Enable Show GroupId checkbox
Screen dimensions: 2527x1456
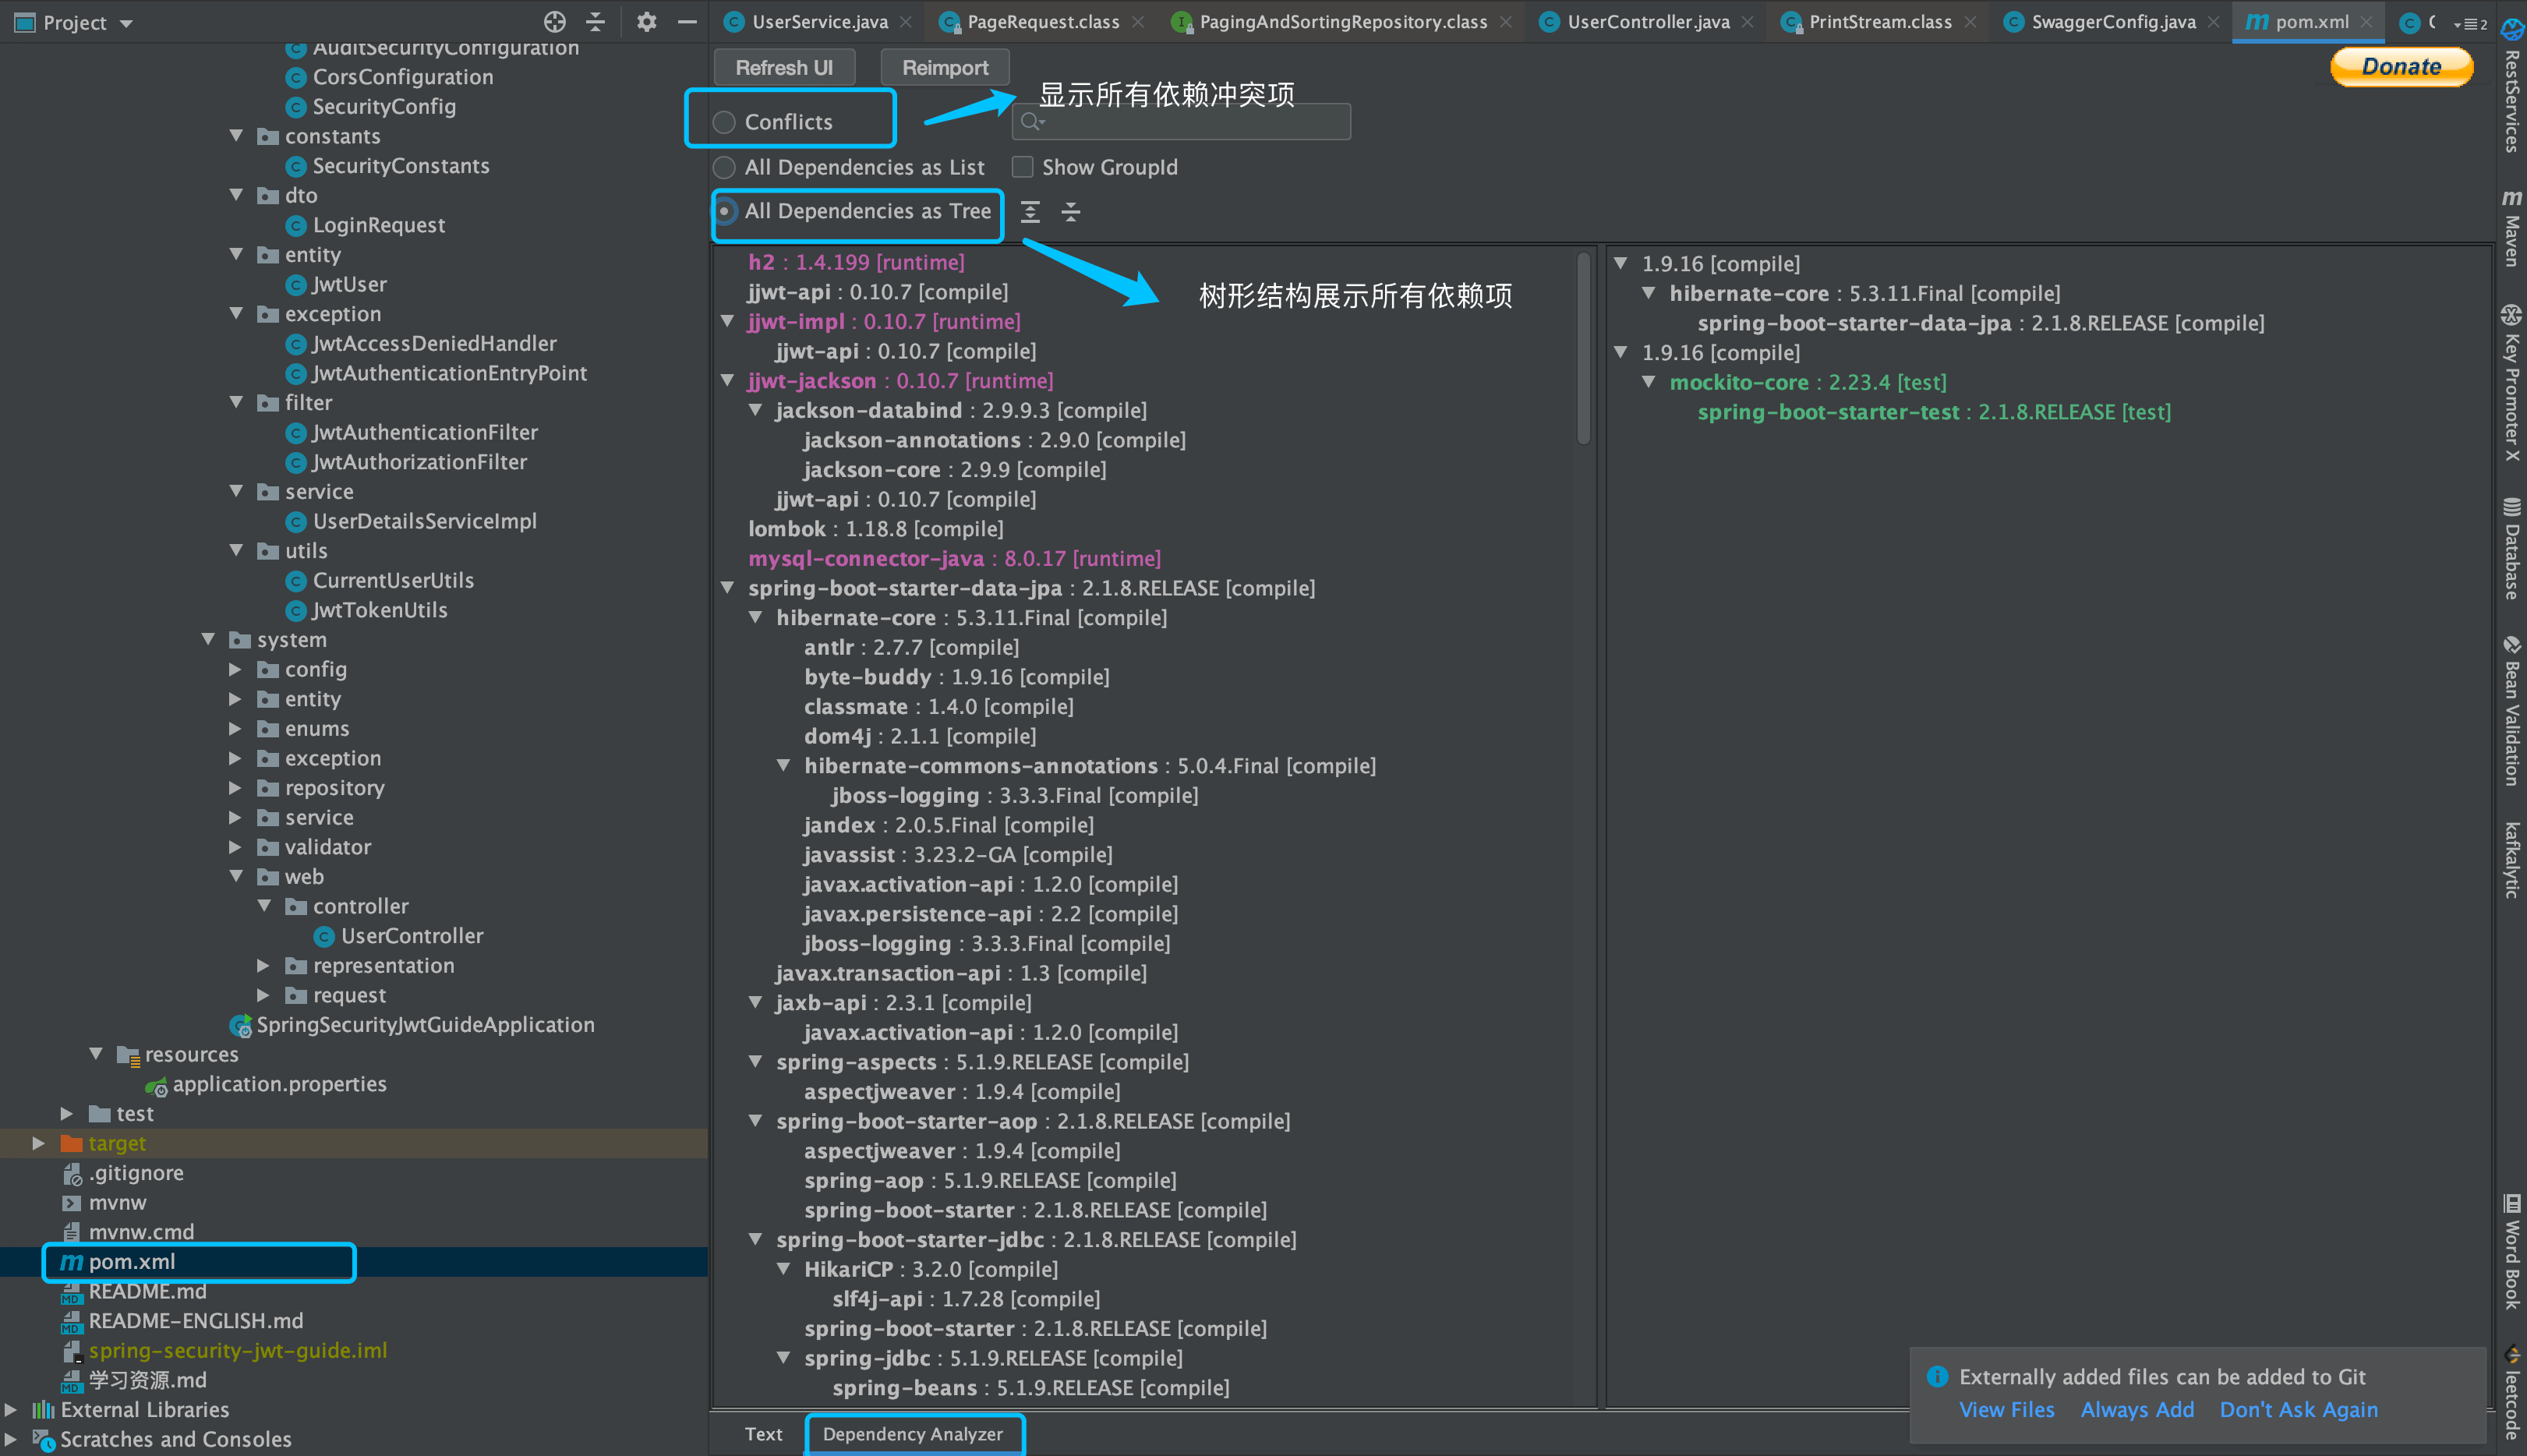tap(1022, 167)
